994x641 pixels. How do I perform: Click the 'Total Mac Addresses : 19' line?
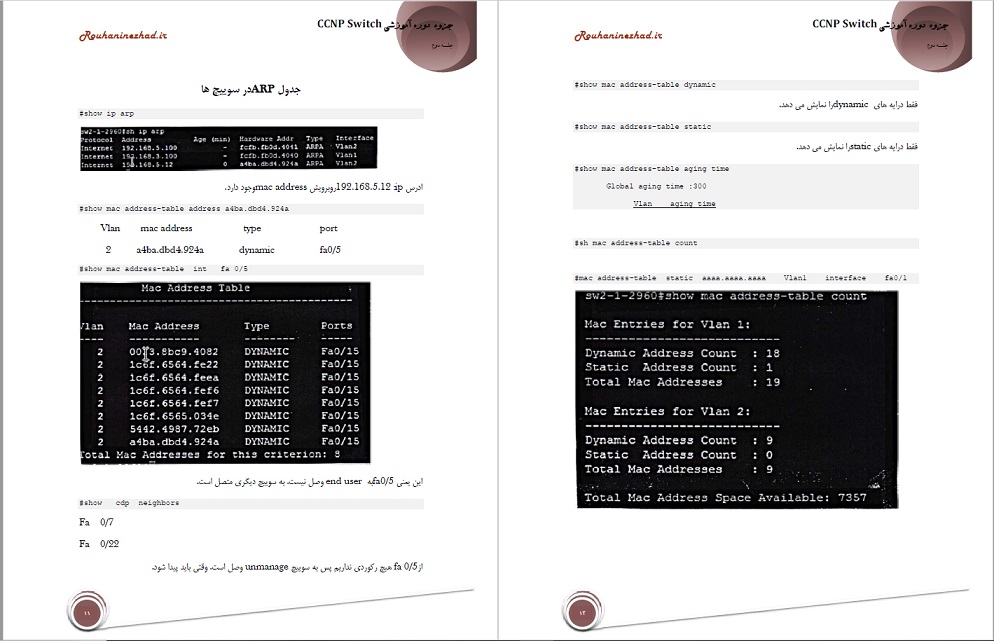682,382
